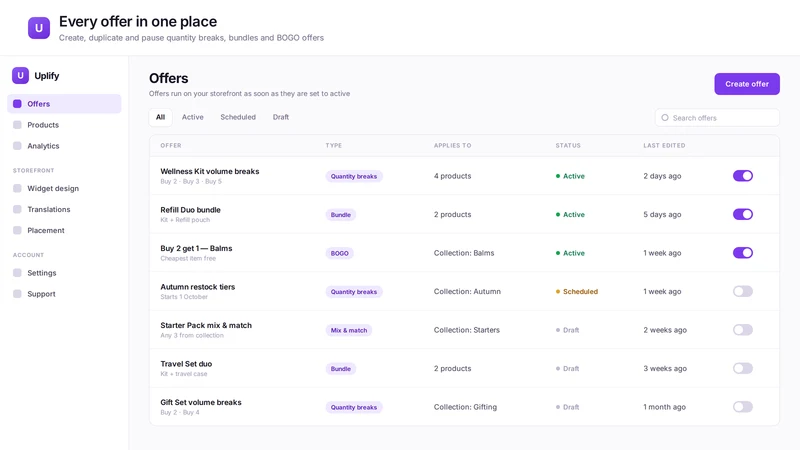Open Starter Pack mix & match offer
800x450 pixels.
(x=206, y=326)
